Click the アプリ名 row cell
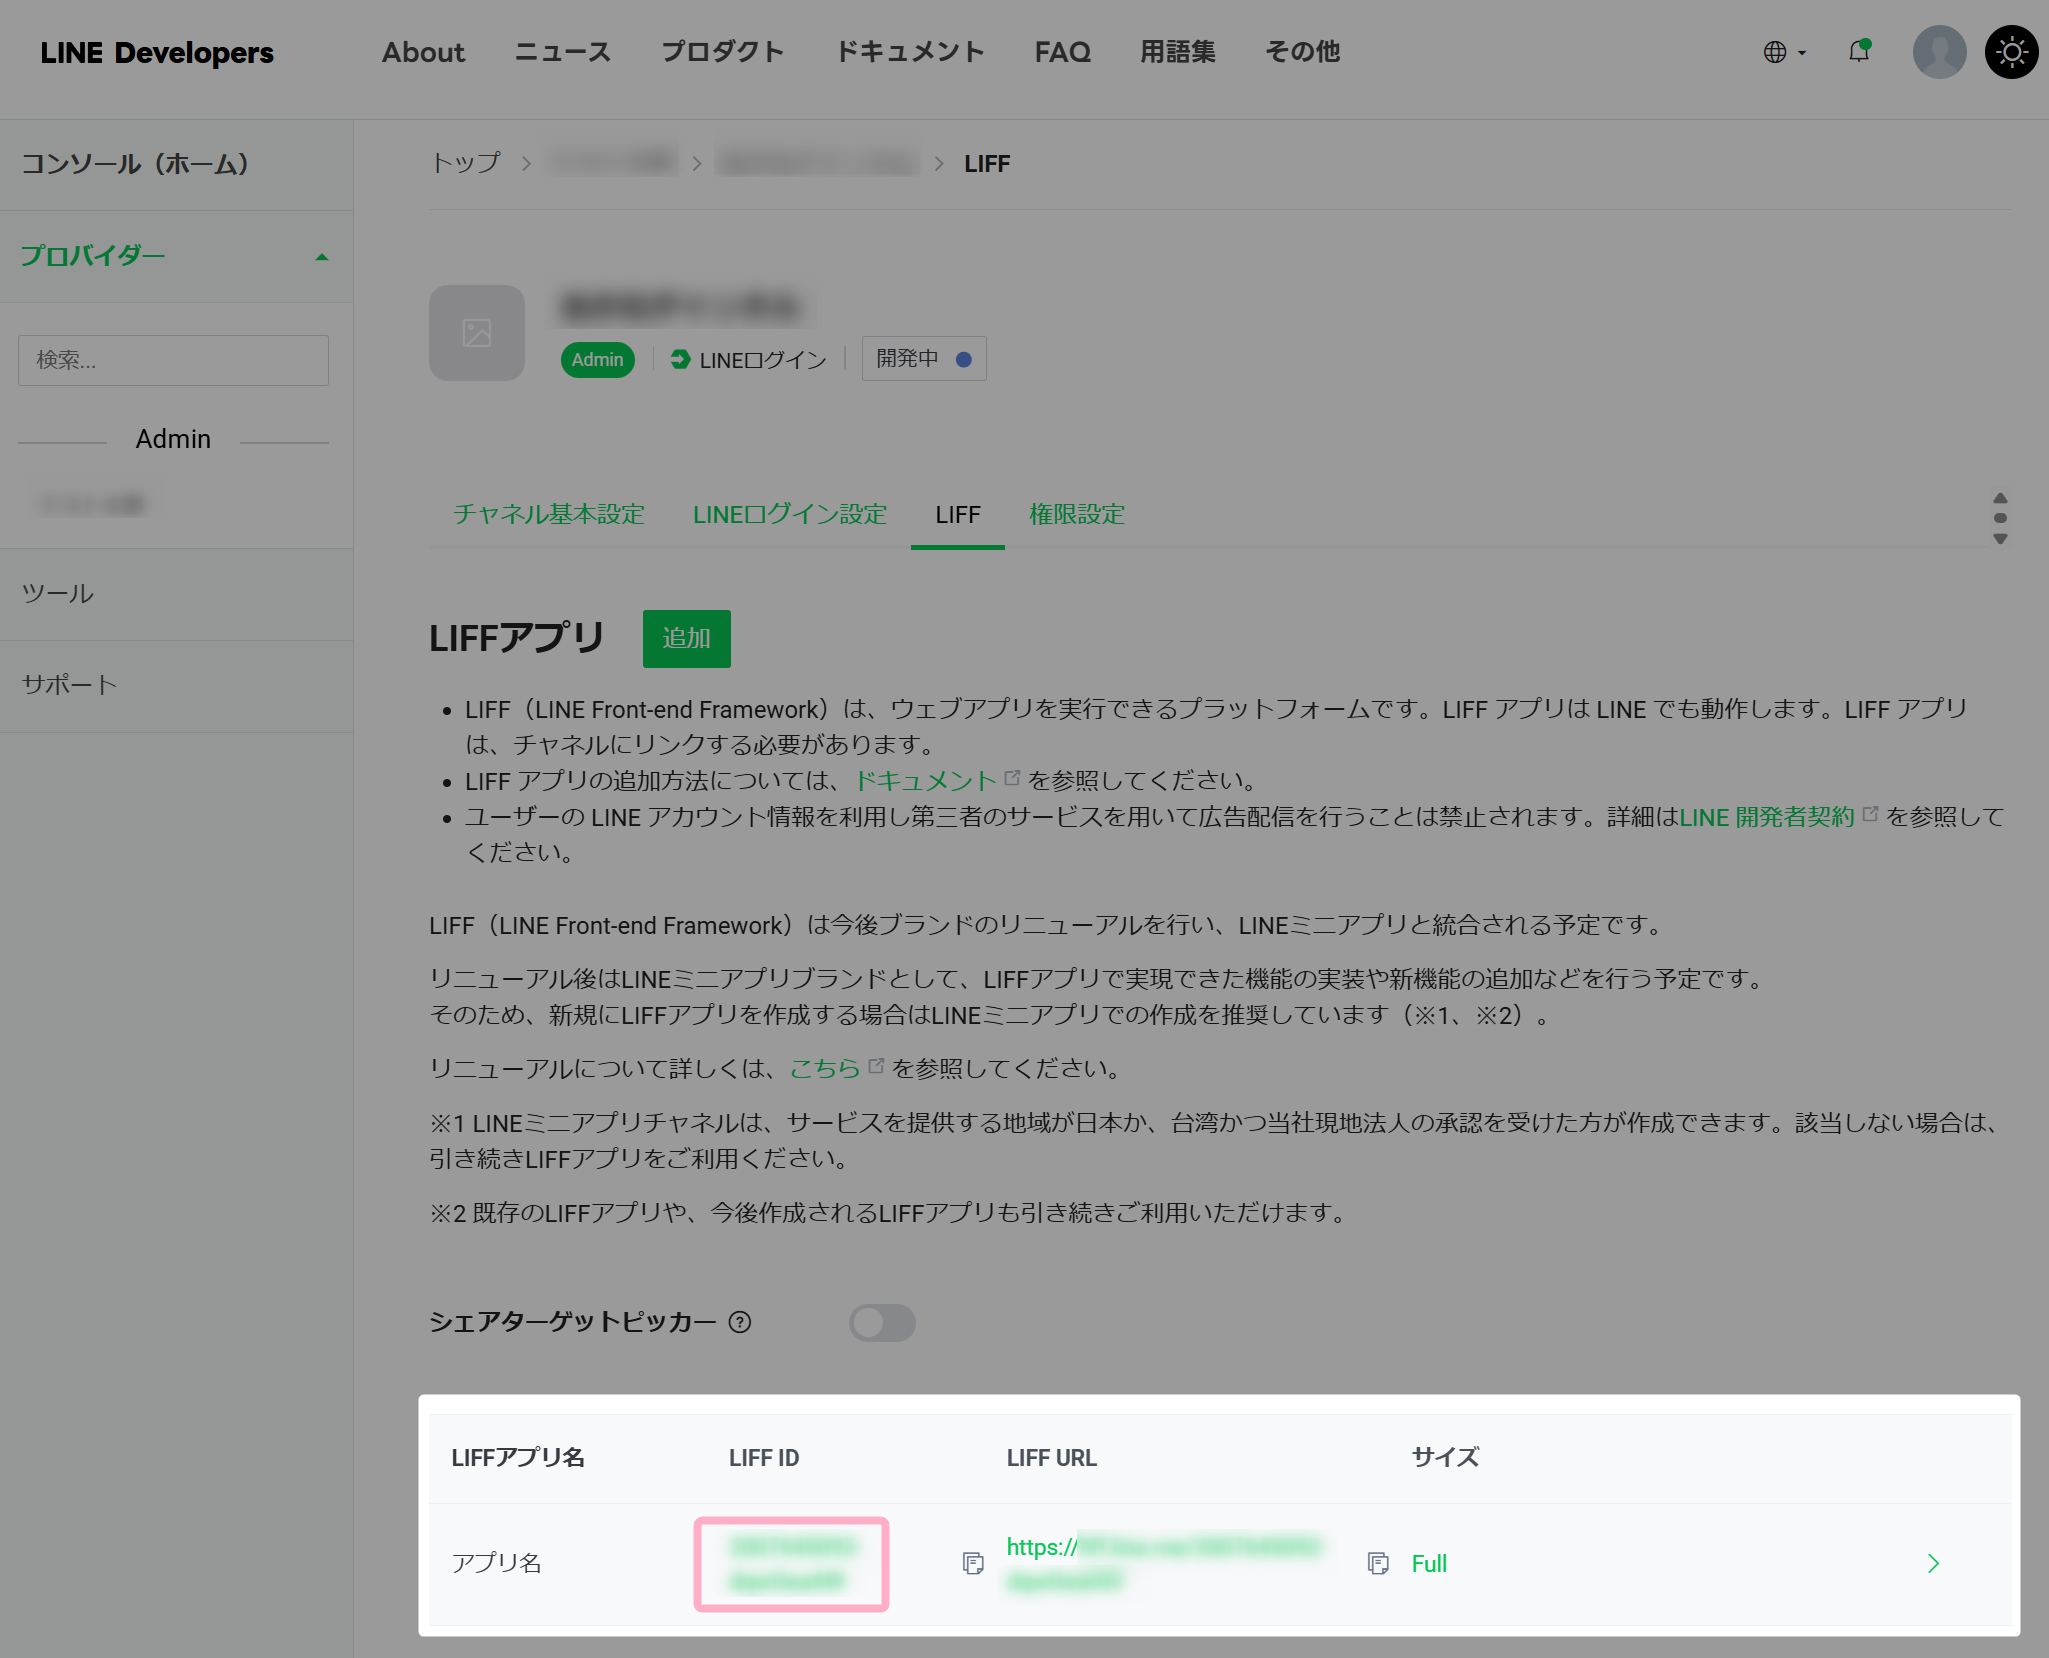2049x1658 pixels. (497, 1563)
